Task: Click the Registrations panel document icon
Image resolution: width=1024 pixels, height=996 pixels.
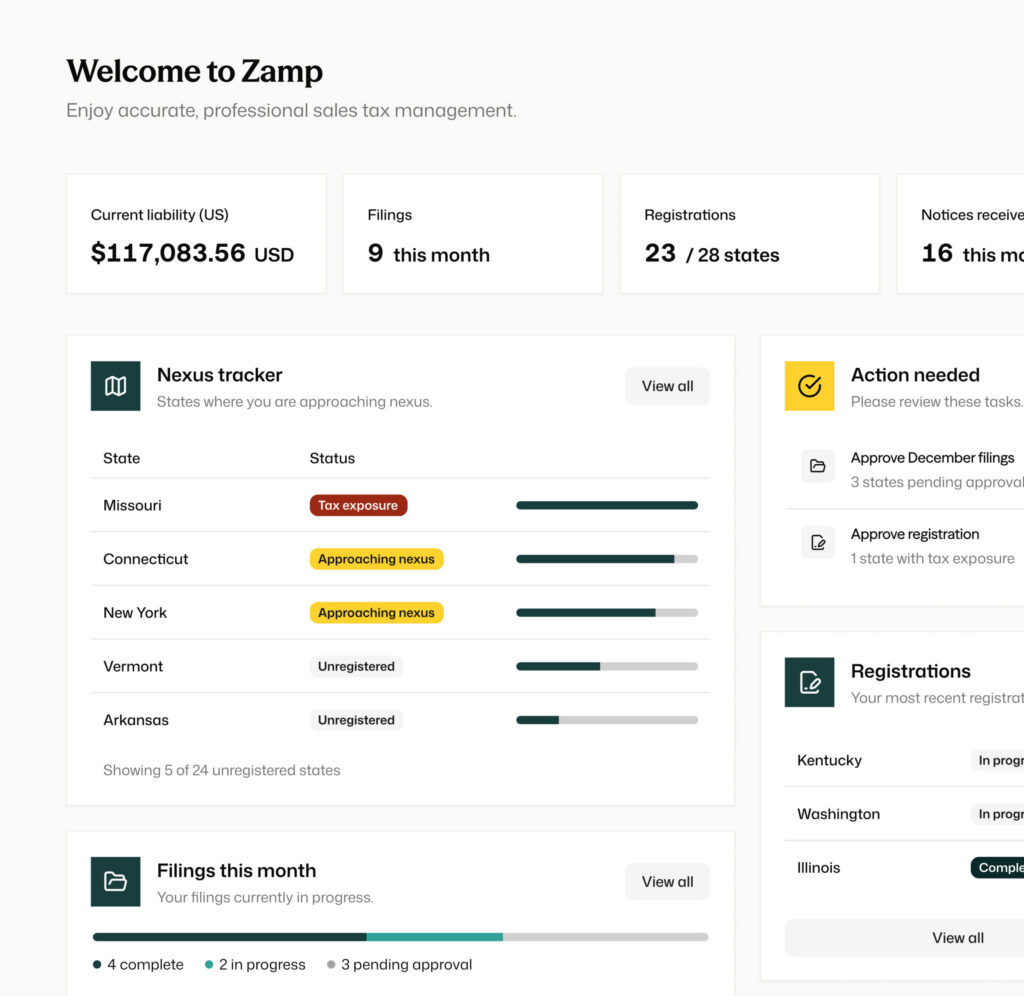Action: coord(809,682)
